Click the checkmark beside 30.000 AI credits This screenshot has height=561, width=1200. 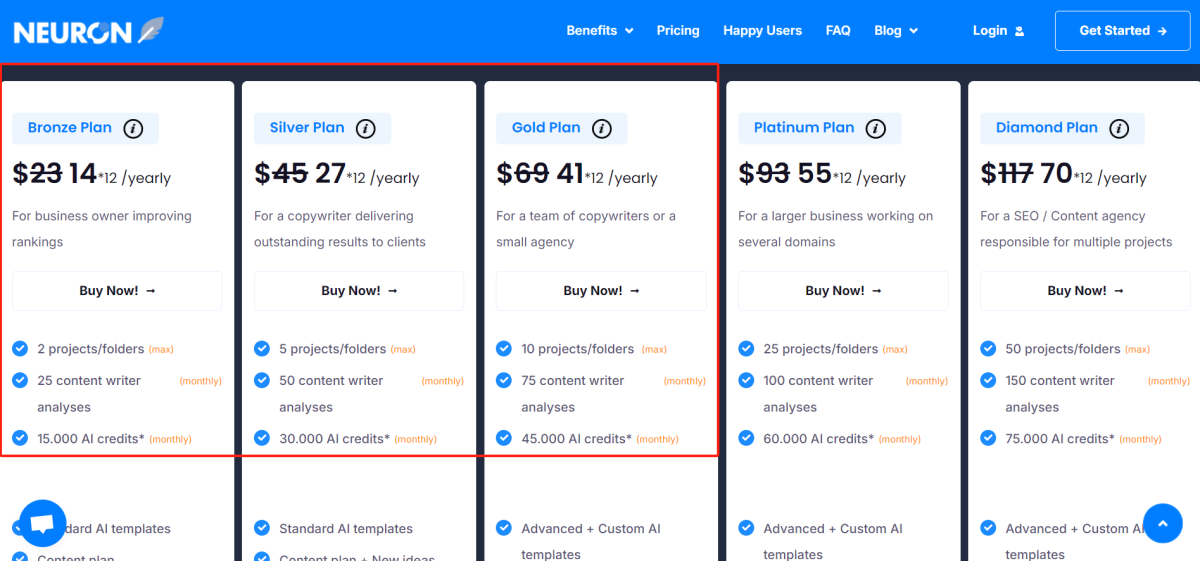(262, 438)
